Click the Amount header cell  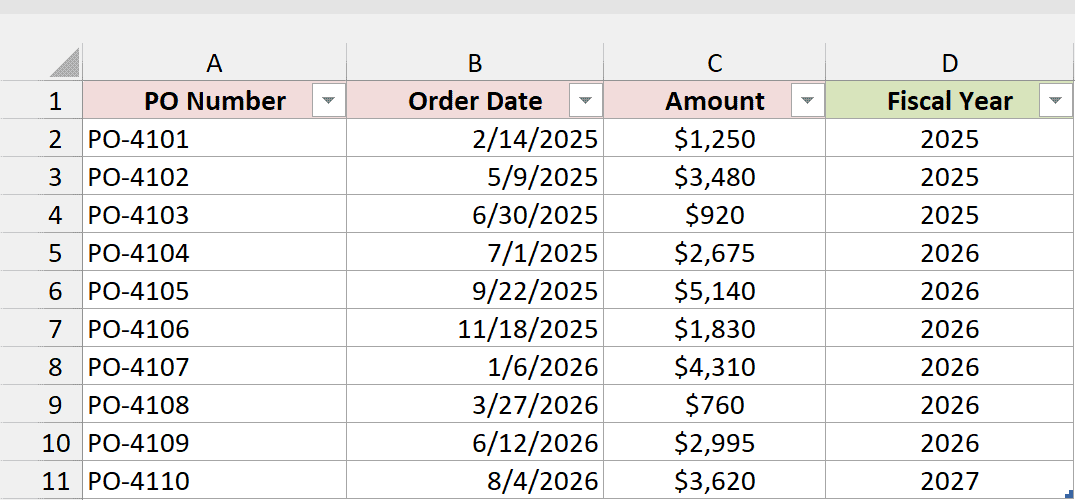pos(714,101)
